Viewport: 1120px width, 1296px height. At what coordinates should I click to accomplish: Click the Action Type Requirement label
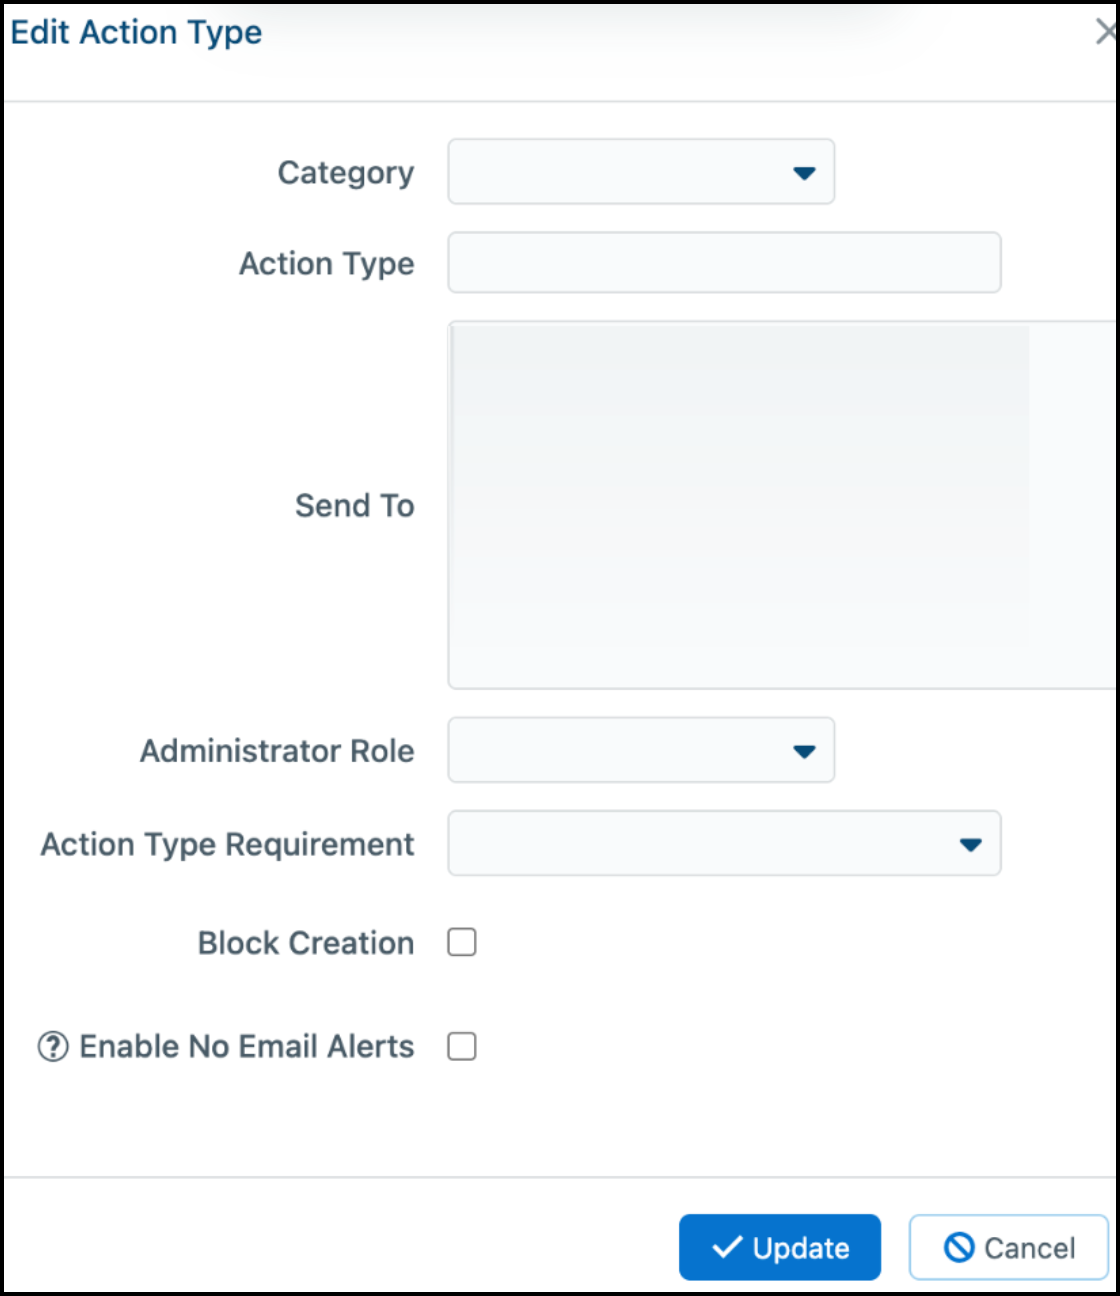tap(228, 844)
